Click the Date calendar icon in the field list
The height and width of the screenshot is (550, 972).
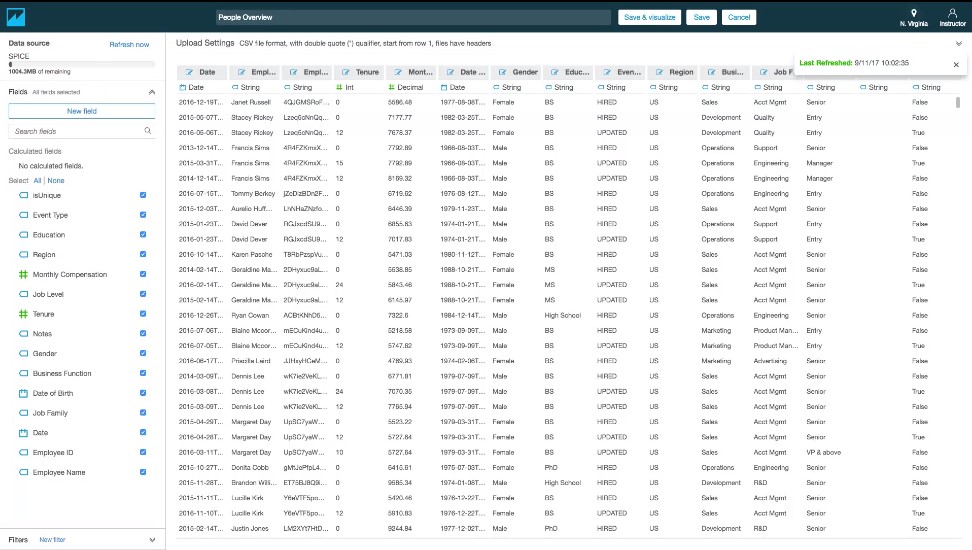point(24,433)
